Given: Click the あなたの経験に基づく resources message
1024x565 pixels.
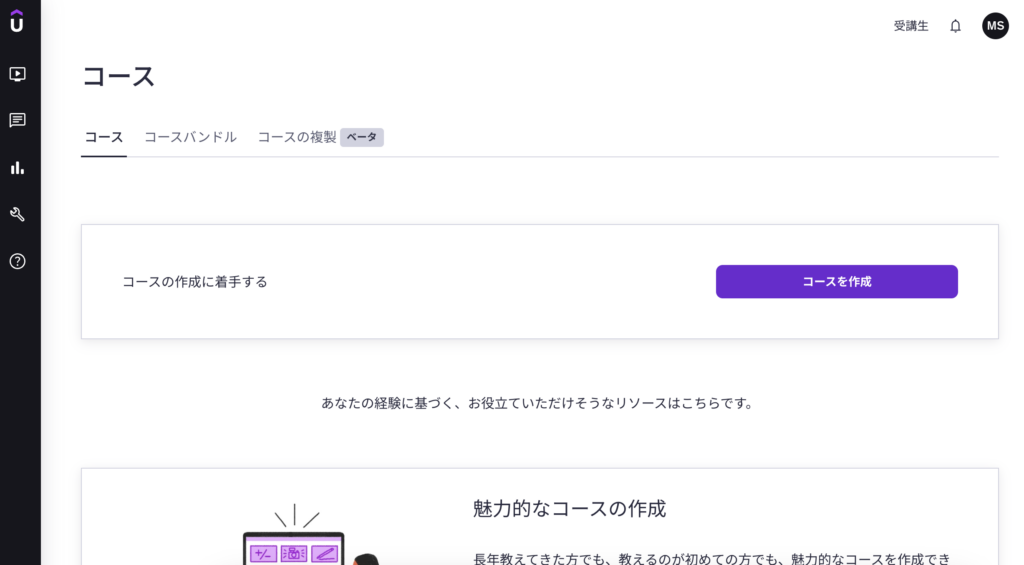Looking at the screenshot, I should (x=538, y=403).
